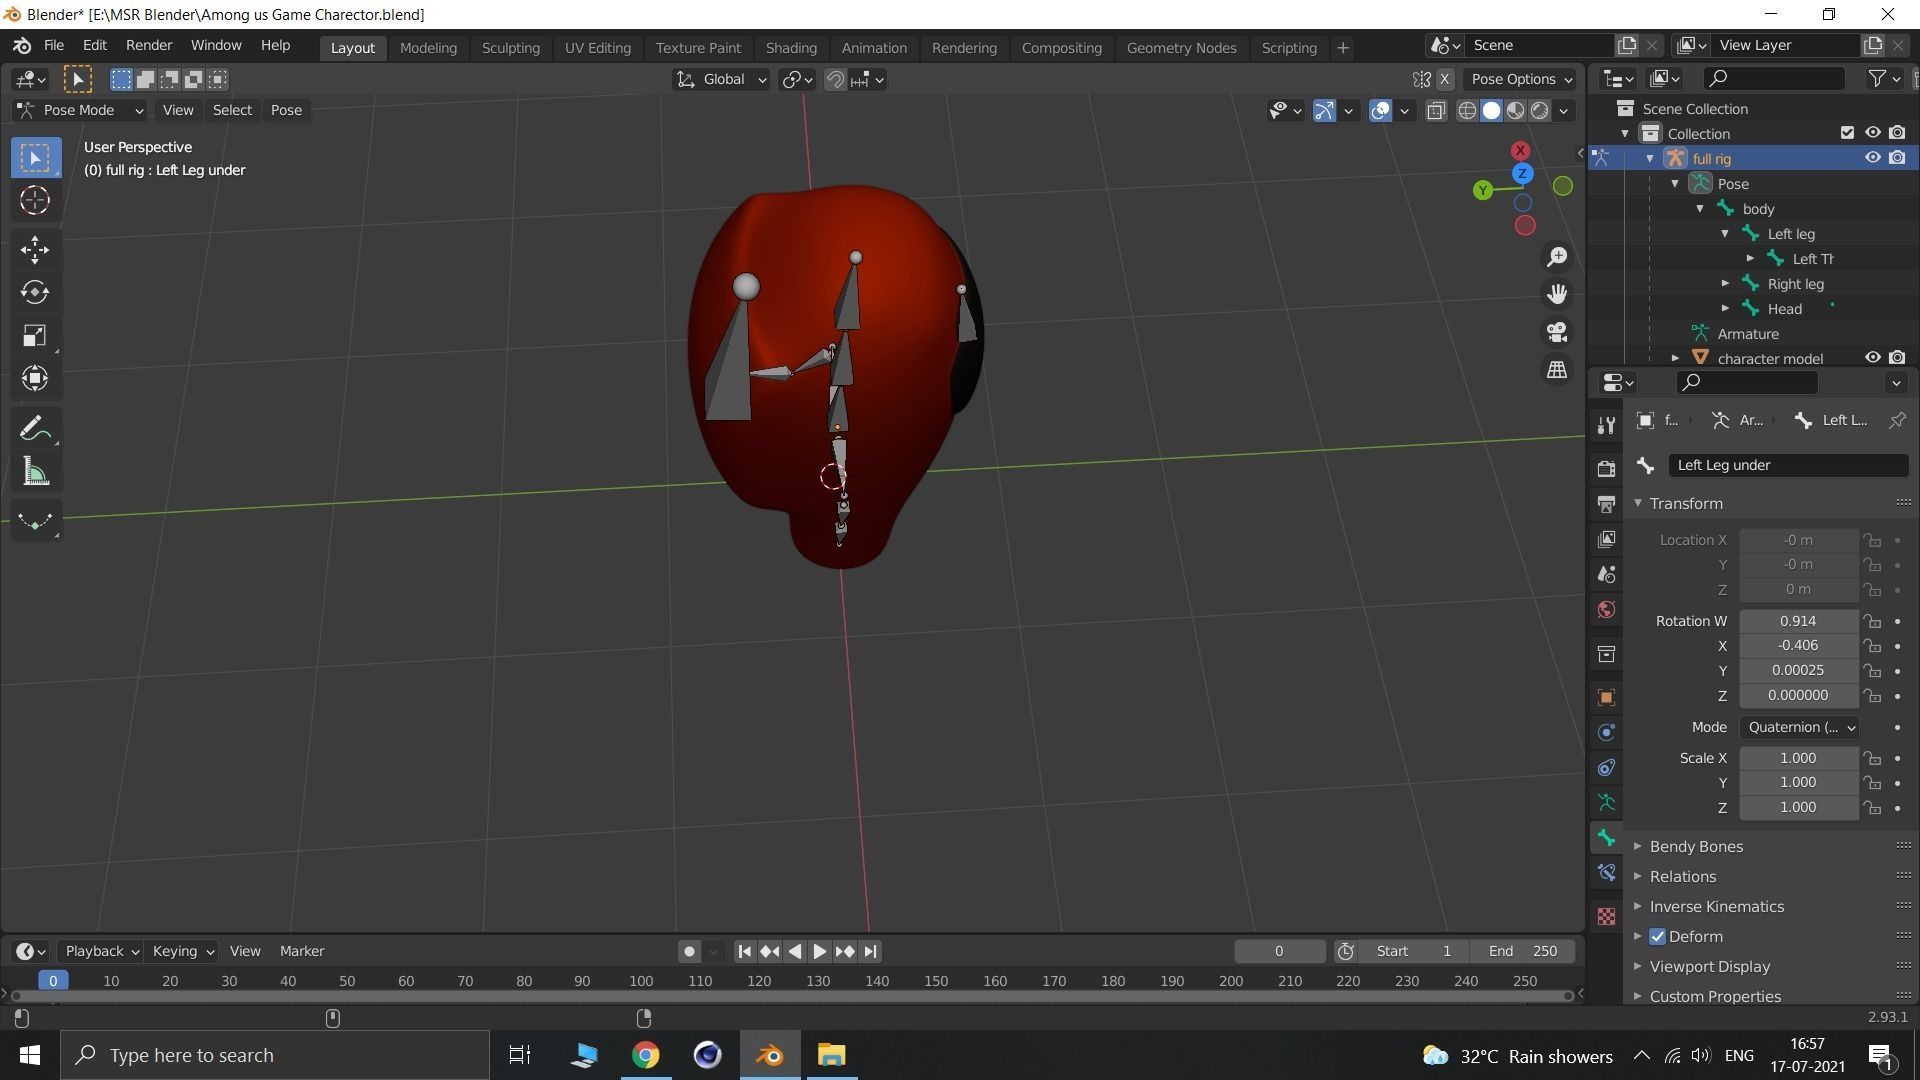Viewport: 1920px width, 1080px height.
Task: Add a new workspace with plus button
Action: pos(1342,48)
